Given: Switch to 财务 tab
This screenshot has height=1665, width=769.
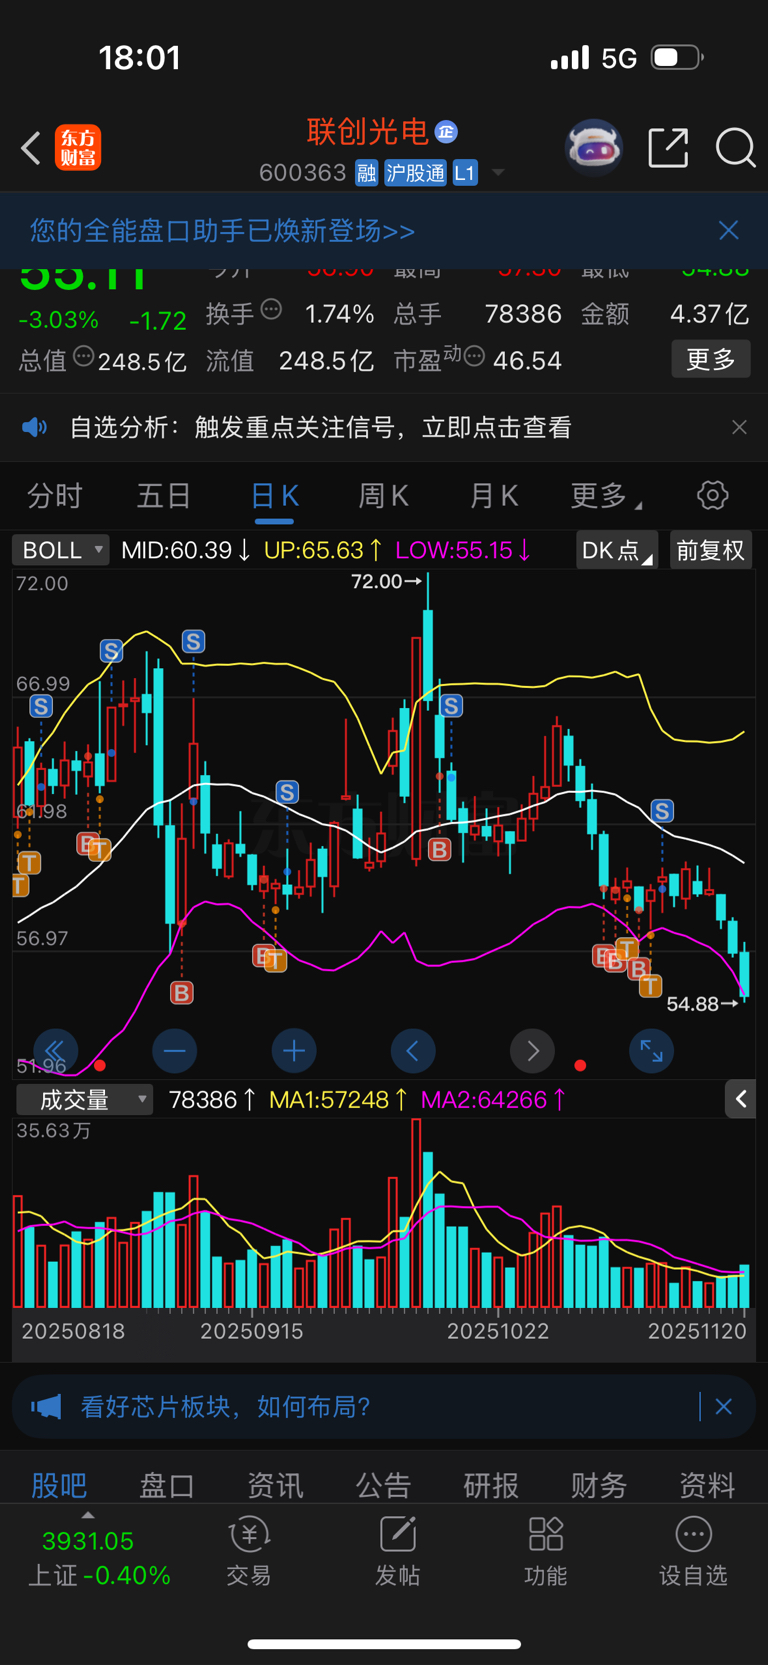Looking at the screenshot, I should (599, 1485).
